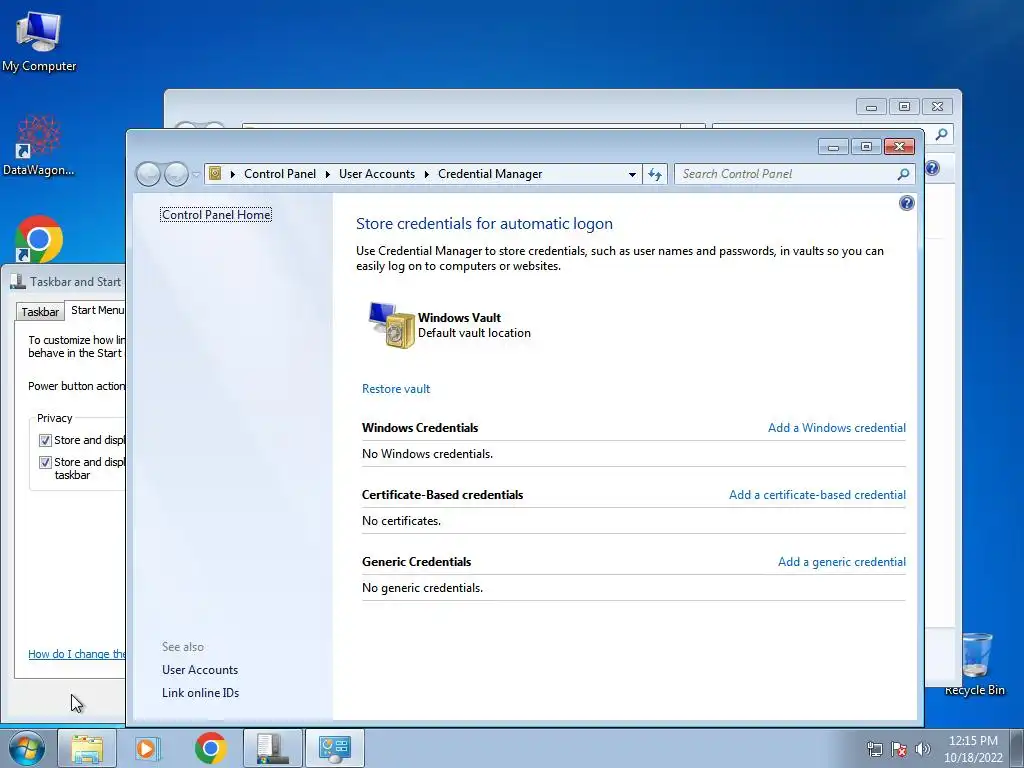
Task: Expand the arrow after Control Panel breadcrumb
Action: [x=328, y=174]
